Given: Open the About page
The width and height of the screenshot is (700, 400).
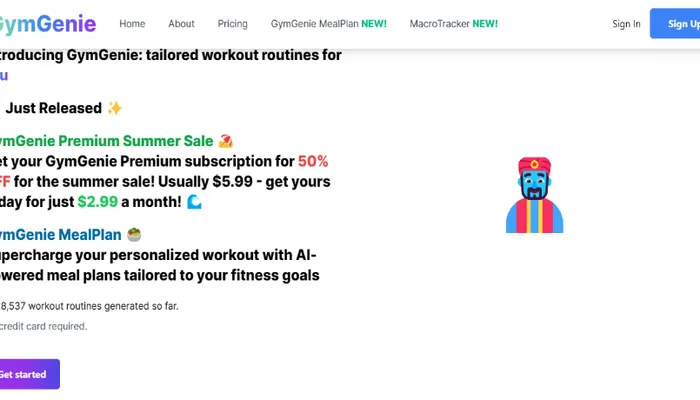Looking at the screenshot, I should (181, 23).
